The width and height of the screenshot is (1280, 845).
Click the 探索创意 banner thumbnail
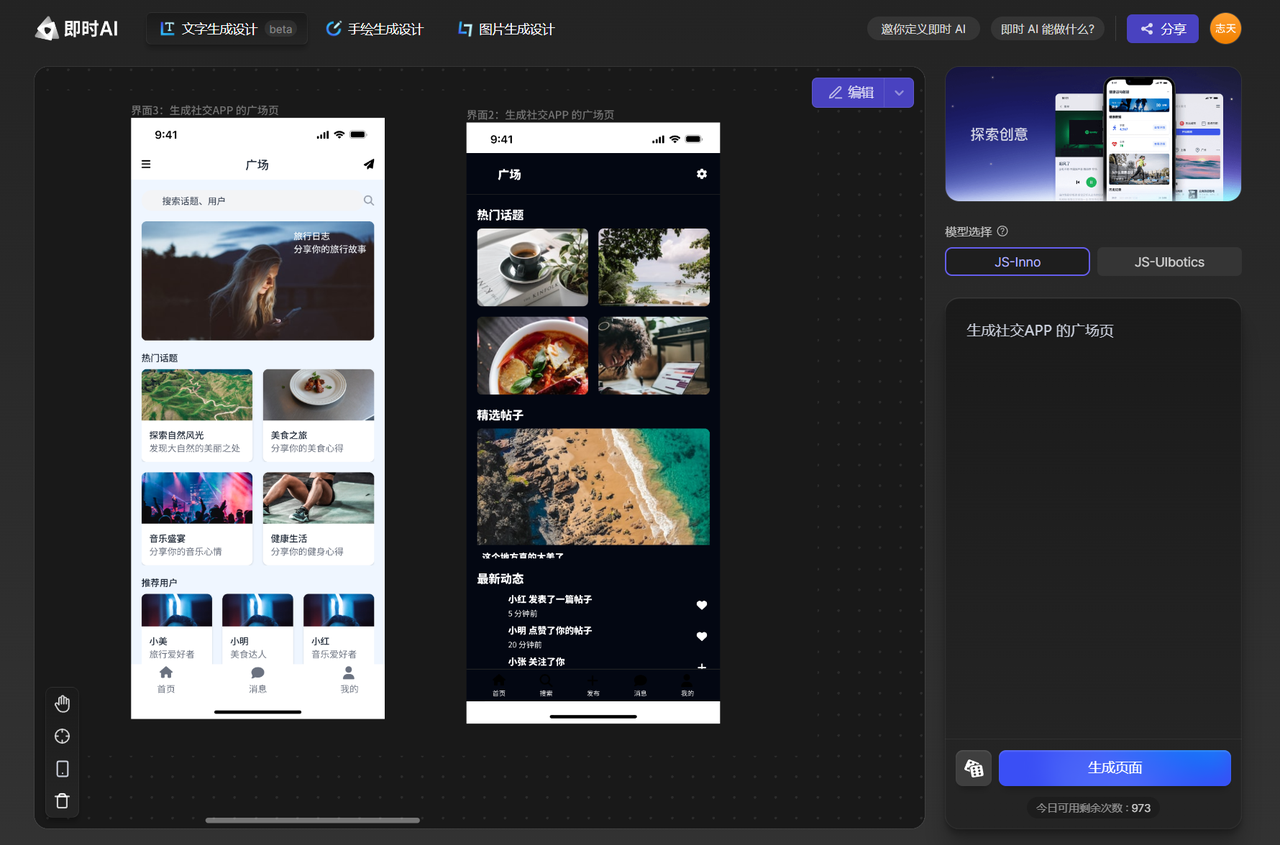1093,134
